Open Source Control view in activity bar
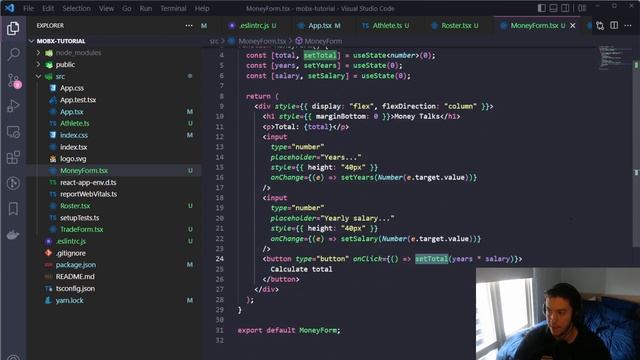Image resolution: width=640 pixels, height=360 pixels. 13,80
